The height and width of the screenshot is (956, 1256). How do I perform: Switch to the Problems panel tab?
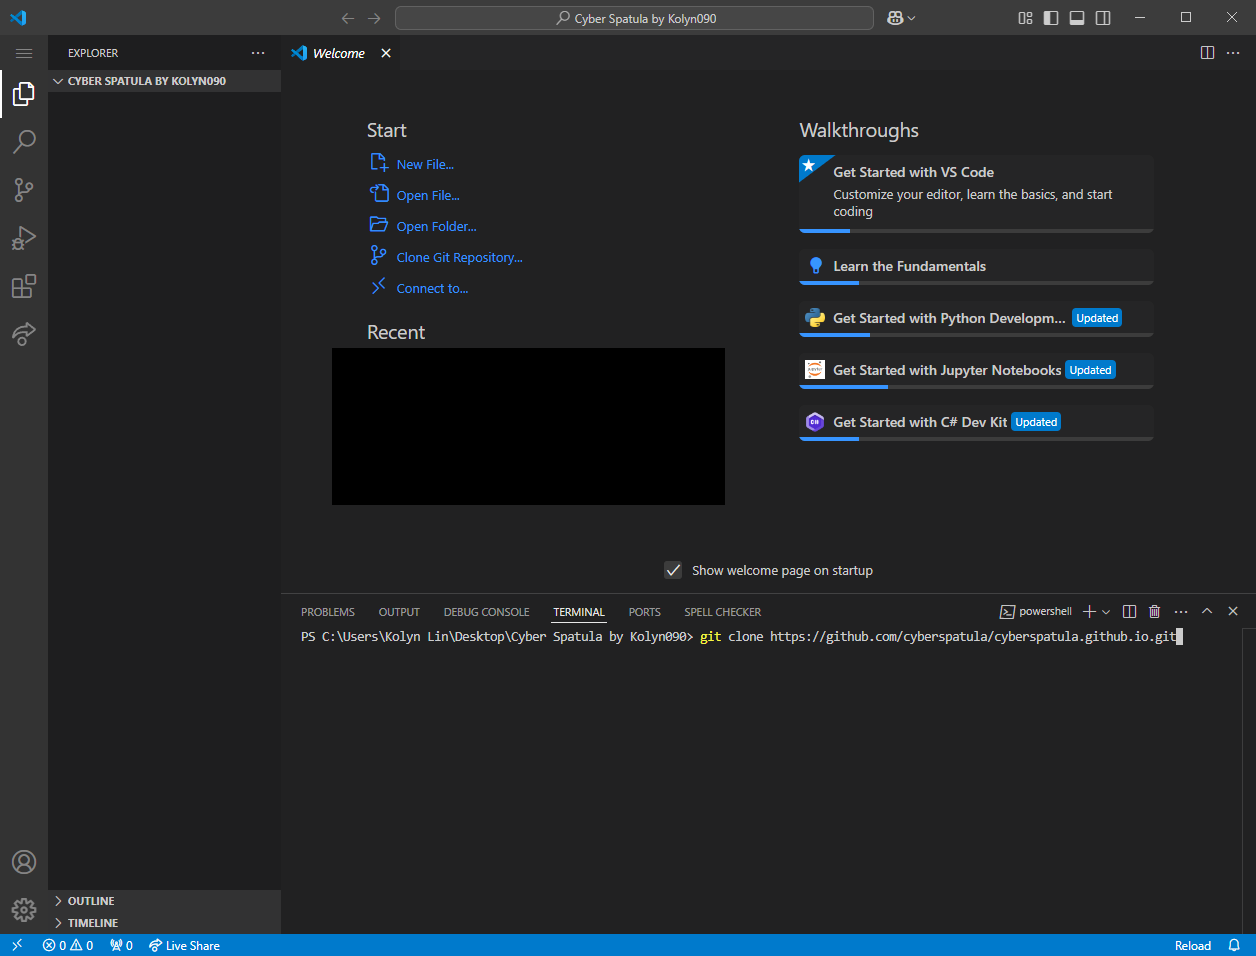[328, 612]
